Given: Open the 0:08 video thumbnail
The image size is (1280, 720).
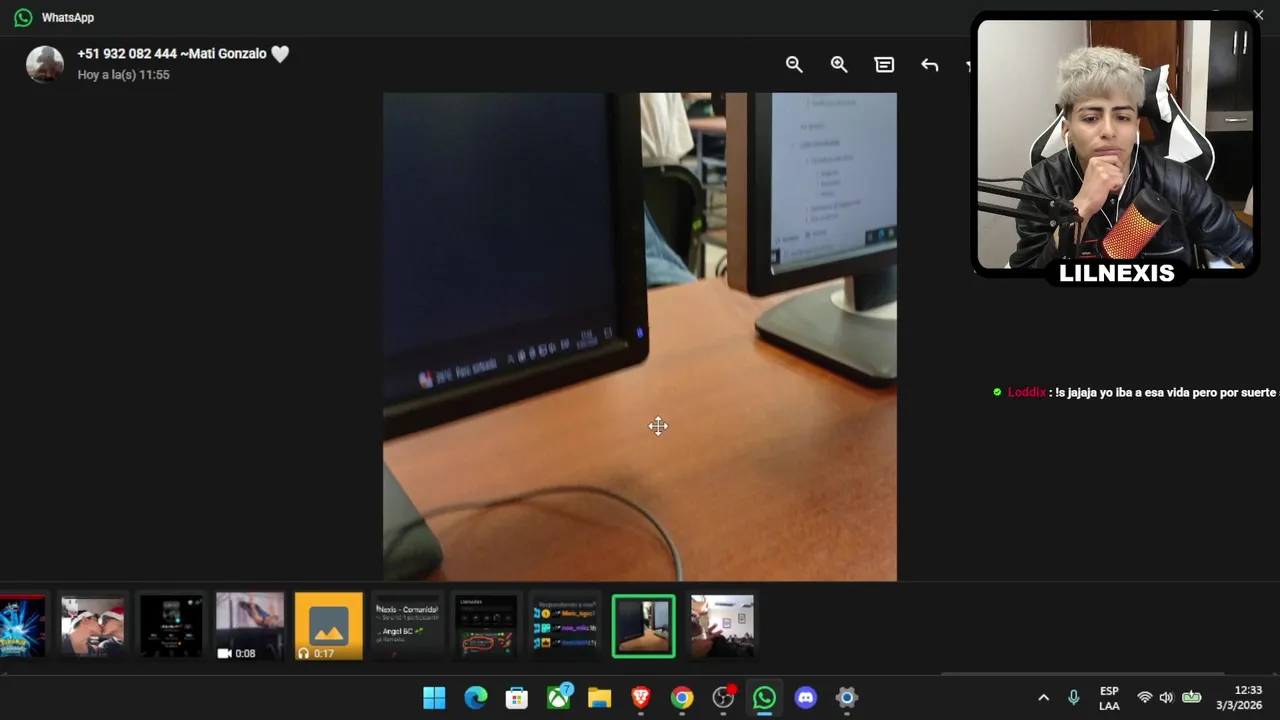Looking at the screenshot, I should click(250, 626).
